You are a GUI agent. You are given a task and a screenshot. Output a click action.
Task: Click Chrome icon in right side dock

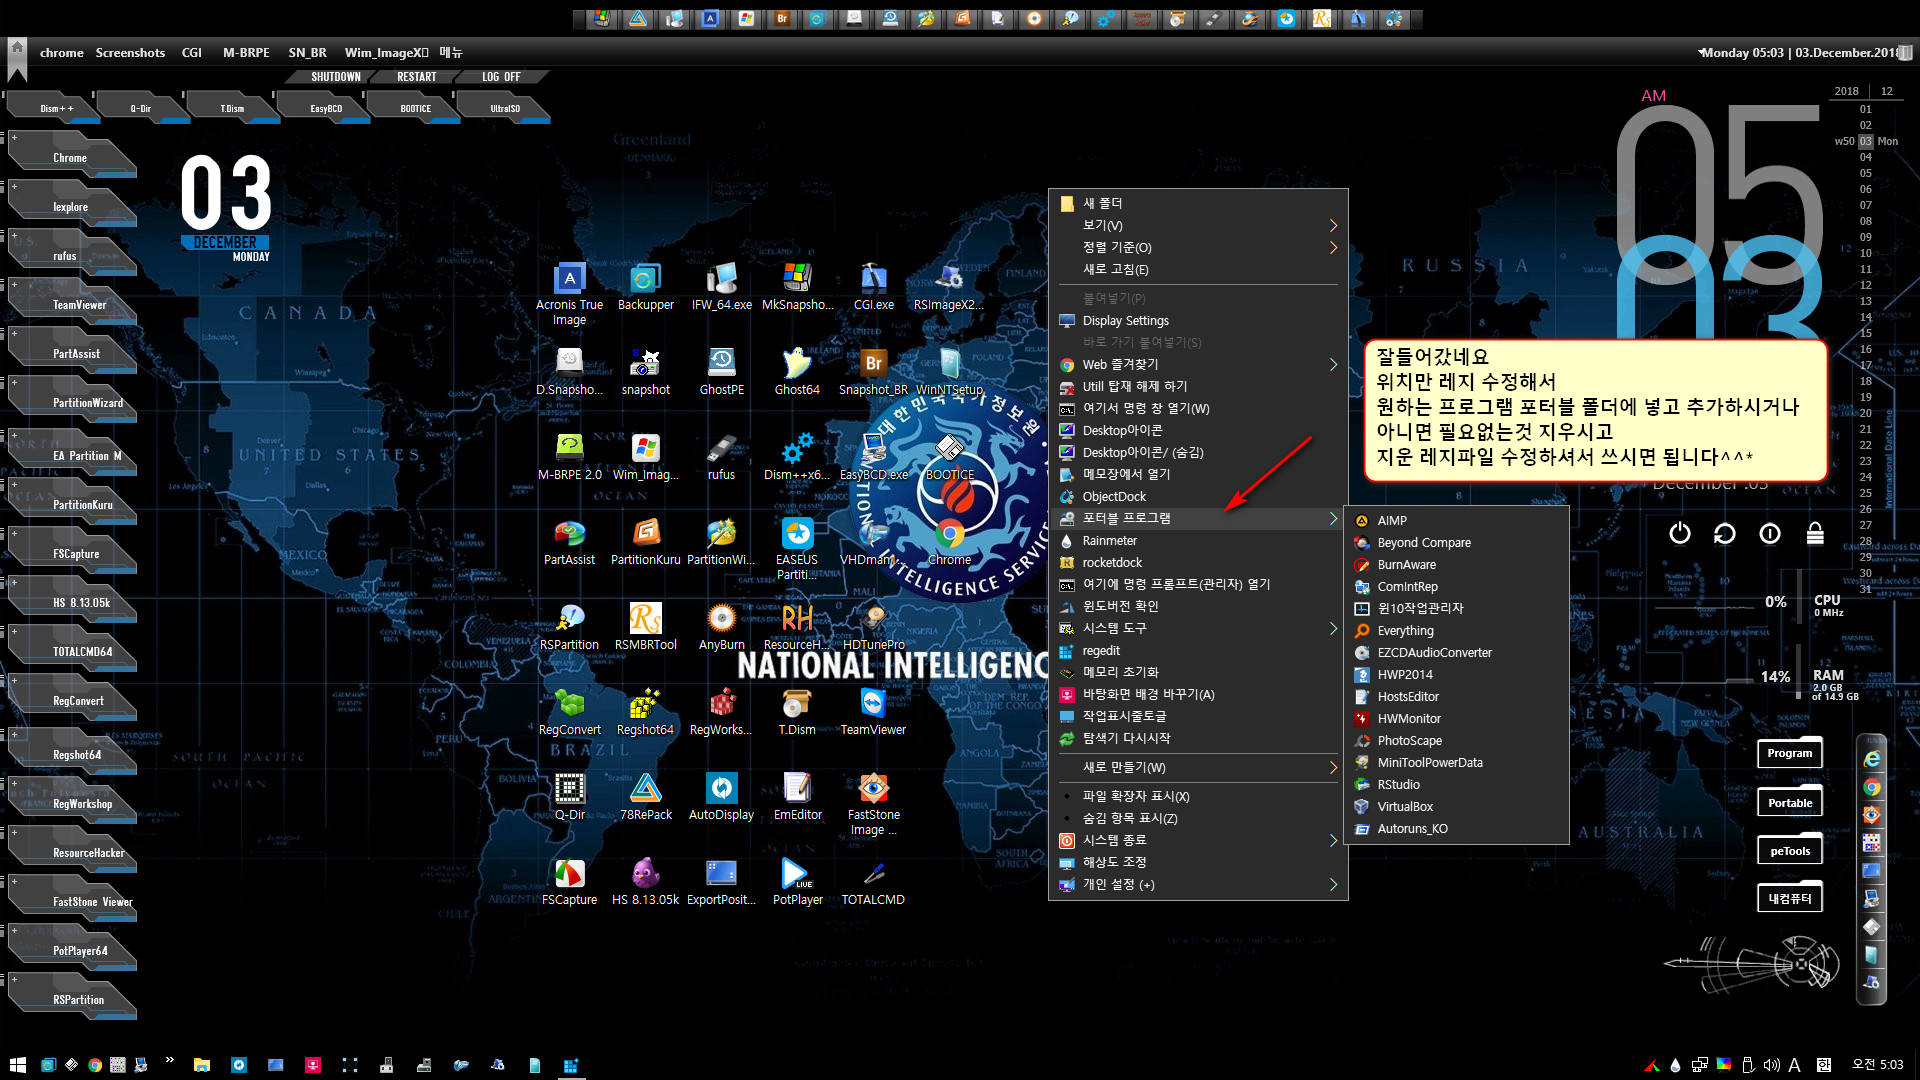click(1871, 787)
